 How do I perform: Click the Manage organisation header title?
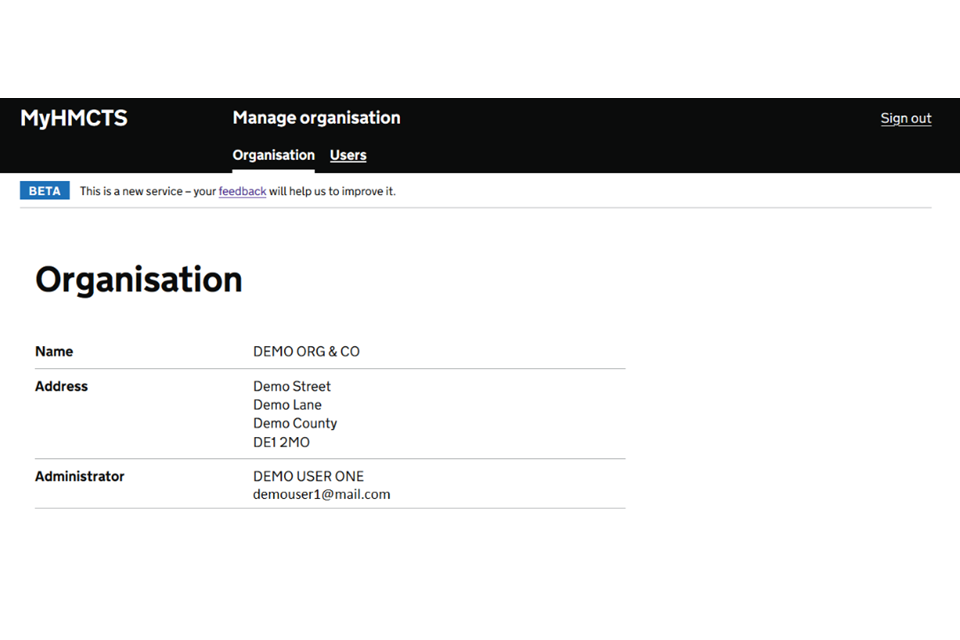click(x=316, y=118)
